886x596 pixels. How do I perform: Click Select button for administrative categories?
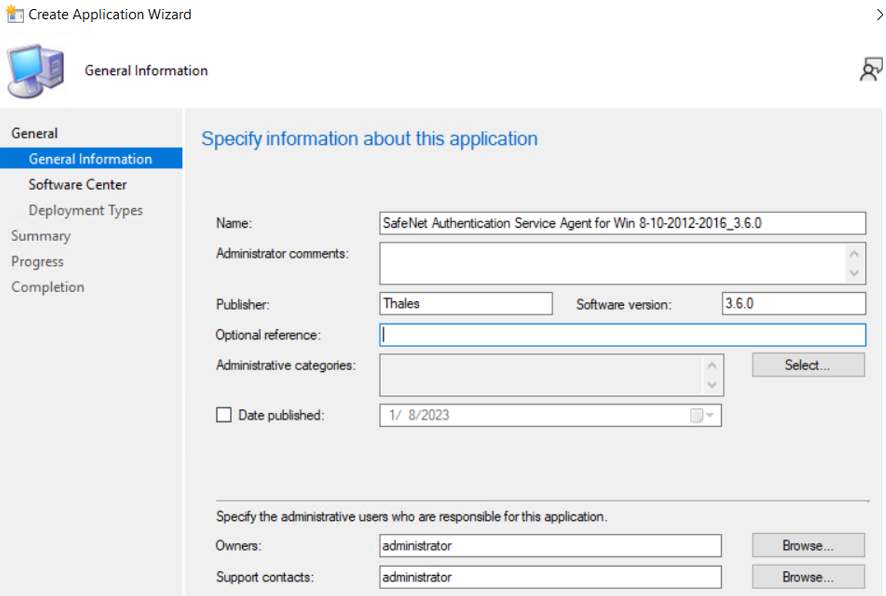(x=808, y=365)
